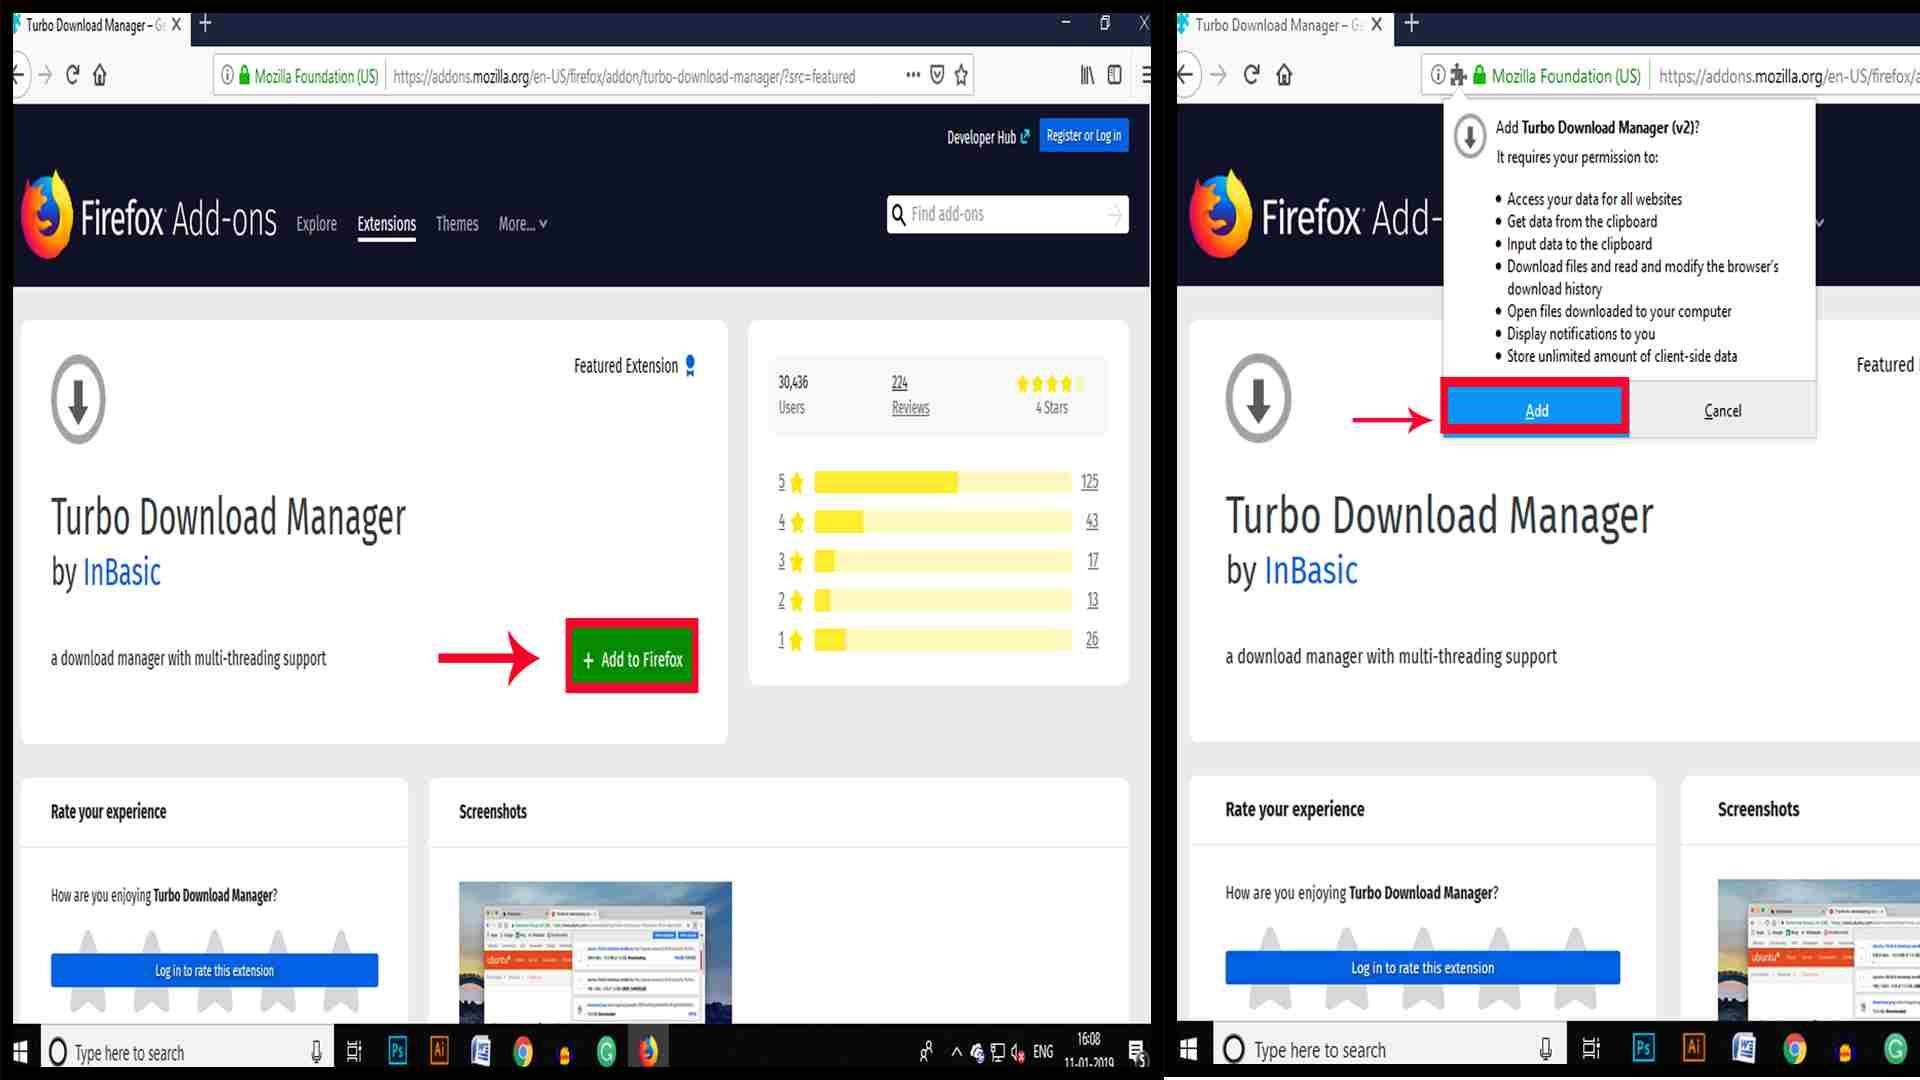Viewport: 1920px width, 1080px height.
Task: Click the Firefox icon in the left taskbar
Action: pyautogui.click(x=648, y=1051)
